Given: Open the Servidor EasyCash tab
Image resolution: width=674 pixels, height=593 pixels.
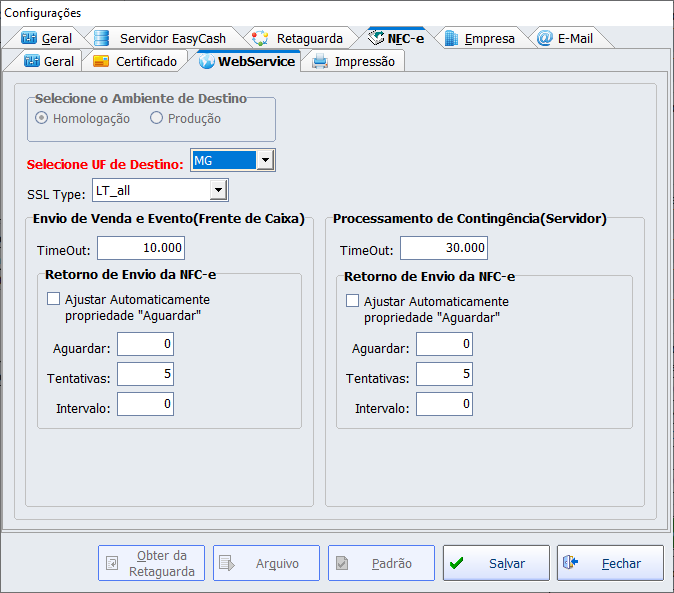Looking at the screenshot, I should coord(160,39).
